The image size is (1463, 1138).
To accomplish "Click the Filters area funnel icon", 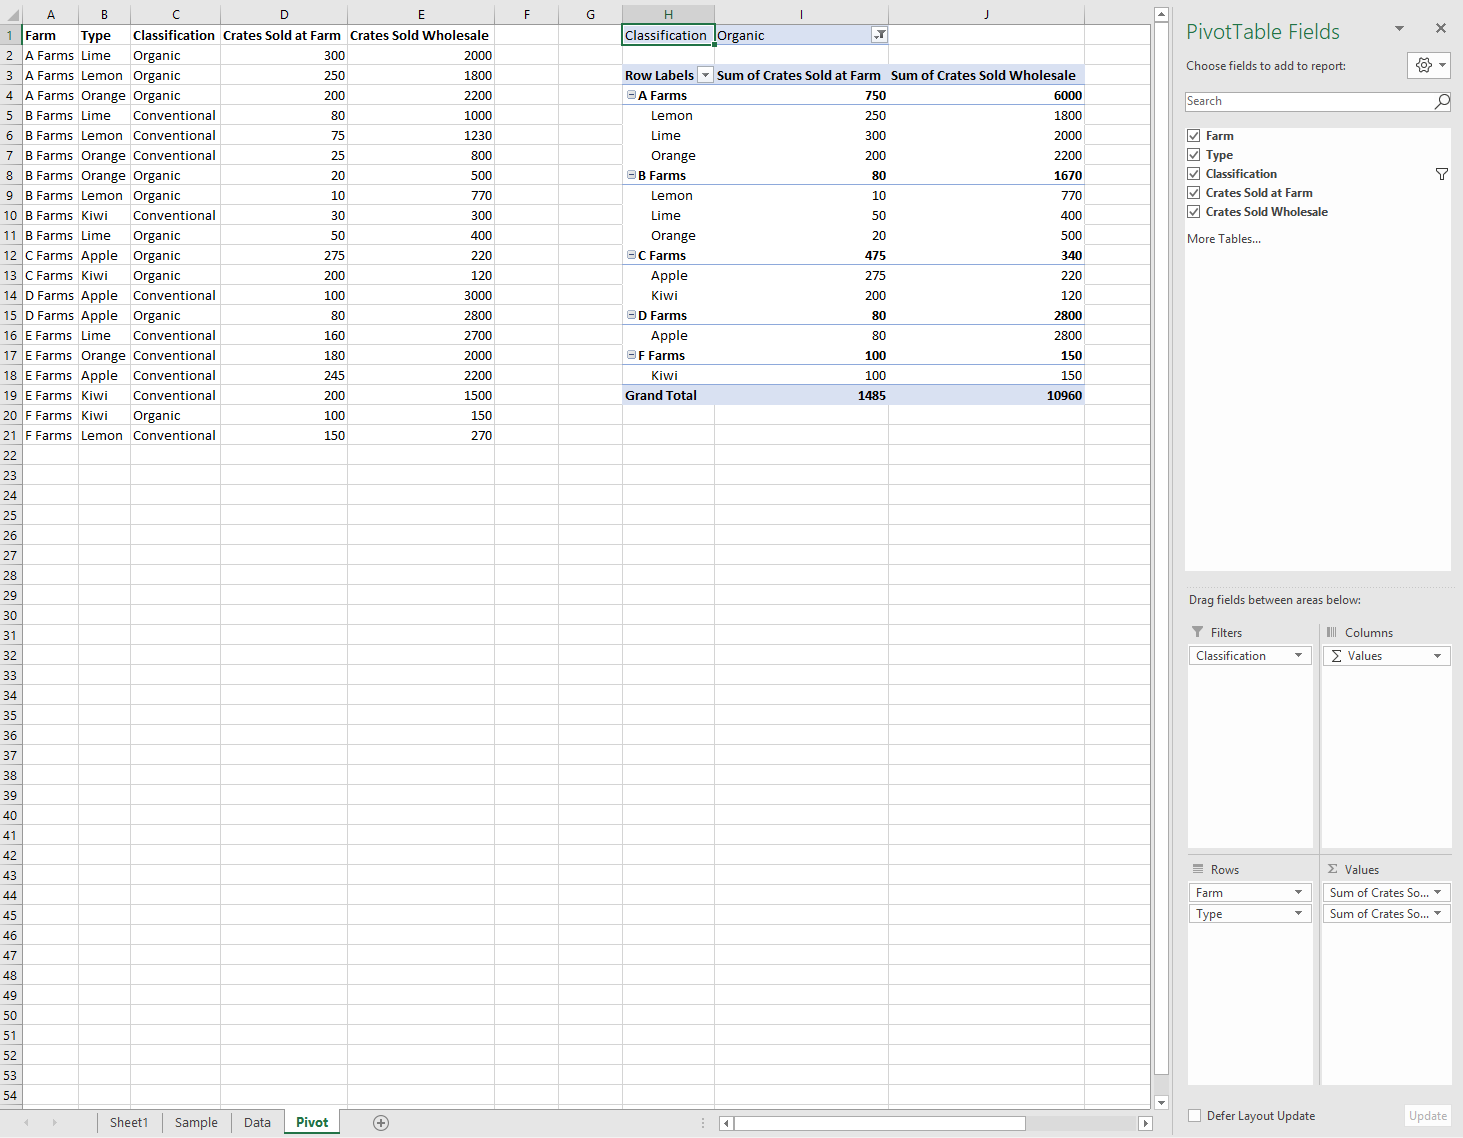I will tap(1197, 631).
